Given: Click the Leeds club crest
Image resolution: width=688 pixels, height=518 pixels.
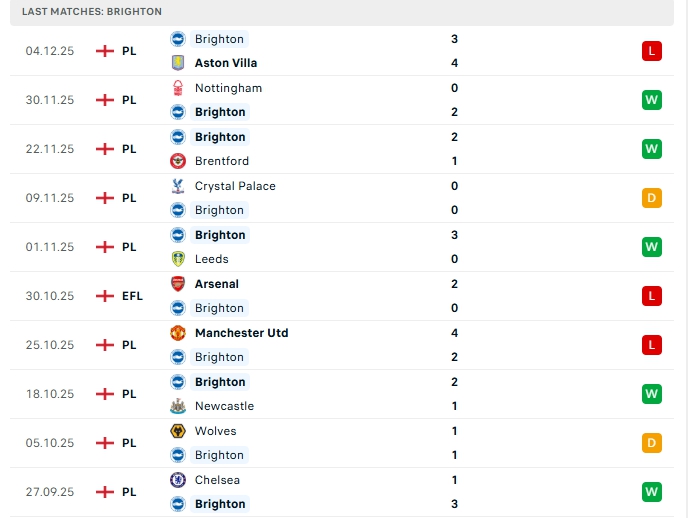Looking at the screenshot, I should tap(178, 259).
